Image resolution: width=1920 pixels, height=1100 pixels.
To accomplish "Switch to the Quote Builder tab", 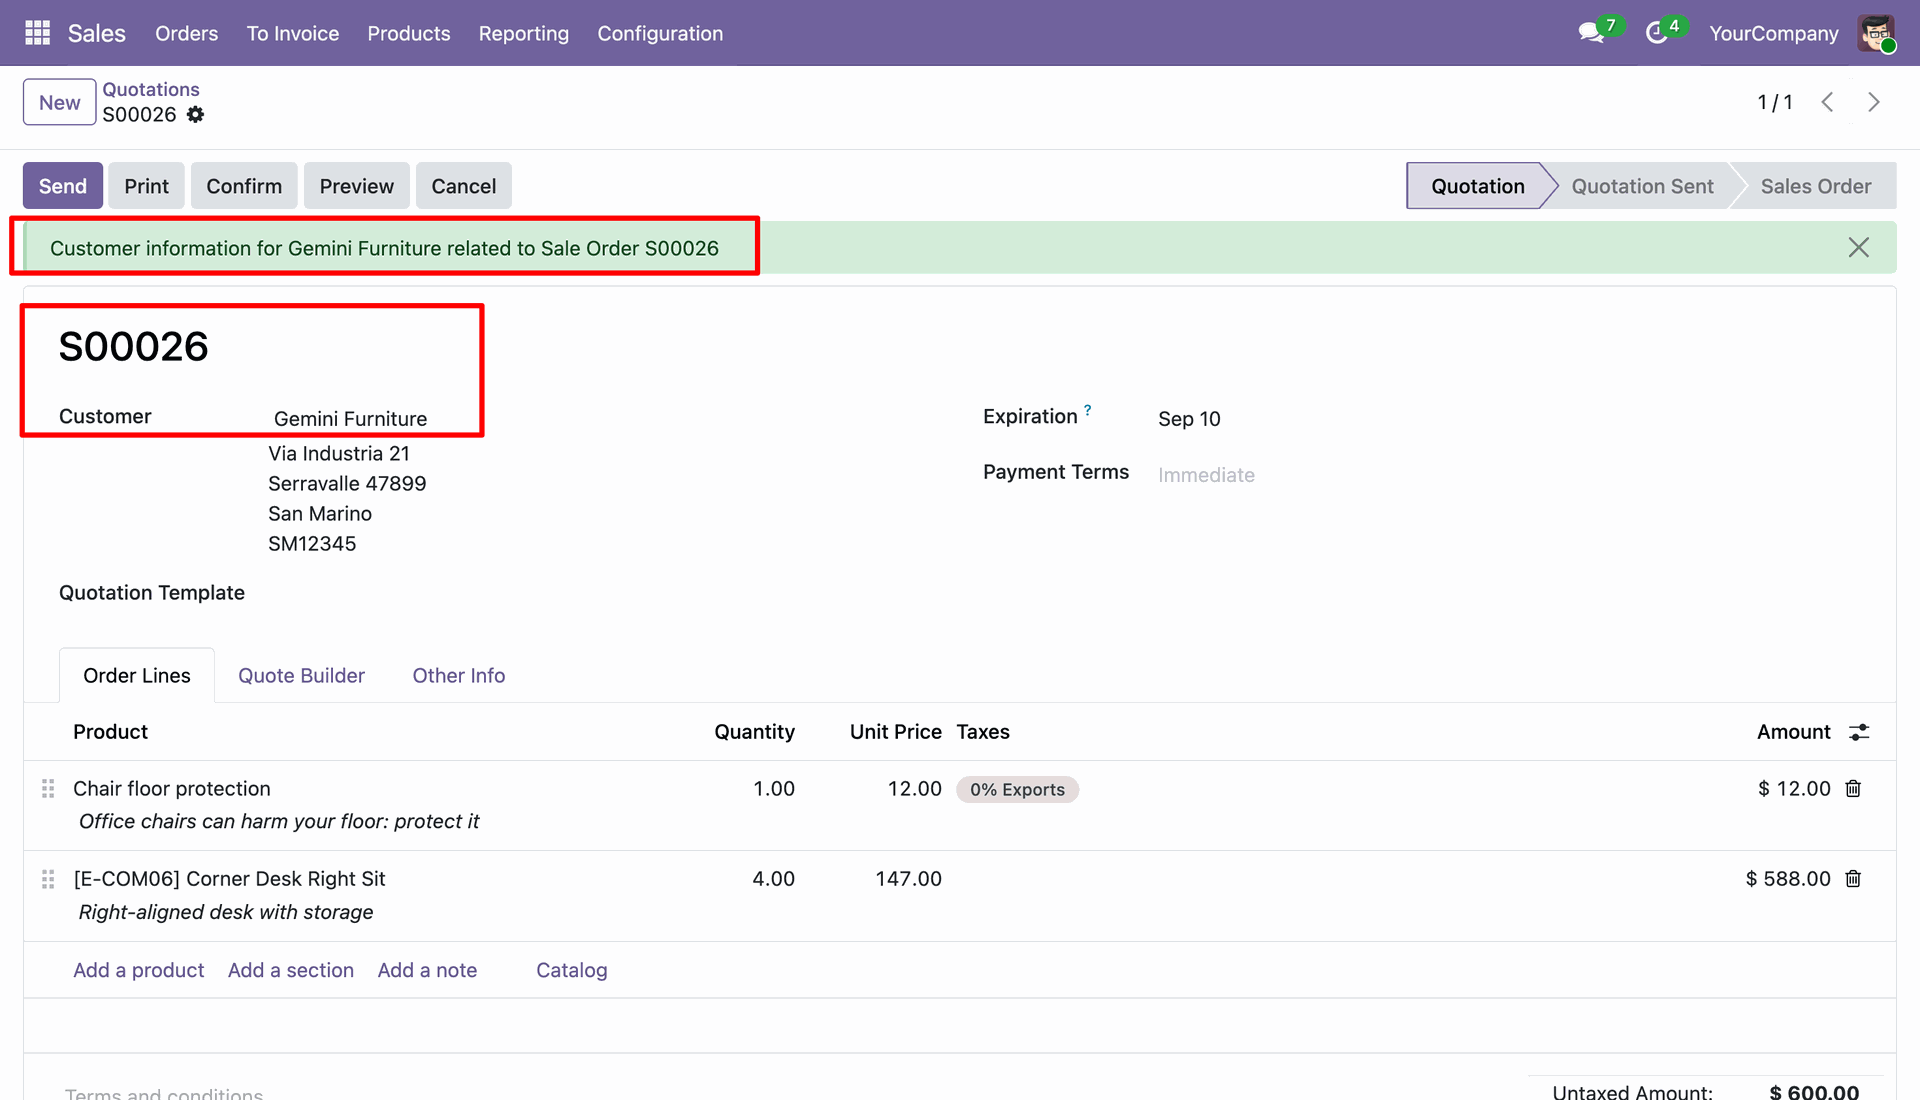I will [x=301, y=676].
